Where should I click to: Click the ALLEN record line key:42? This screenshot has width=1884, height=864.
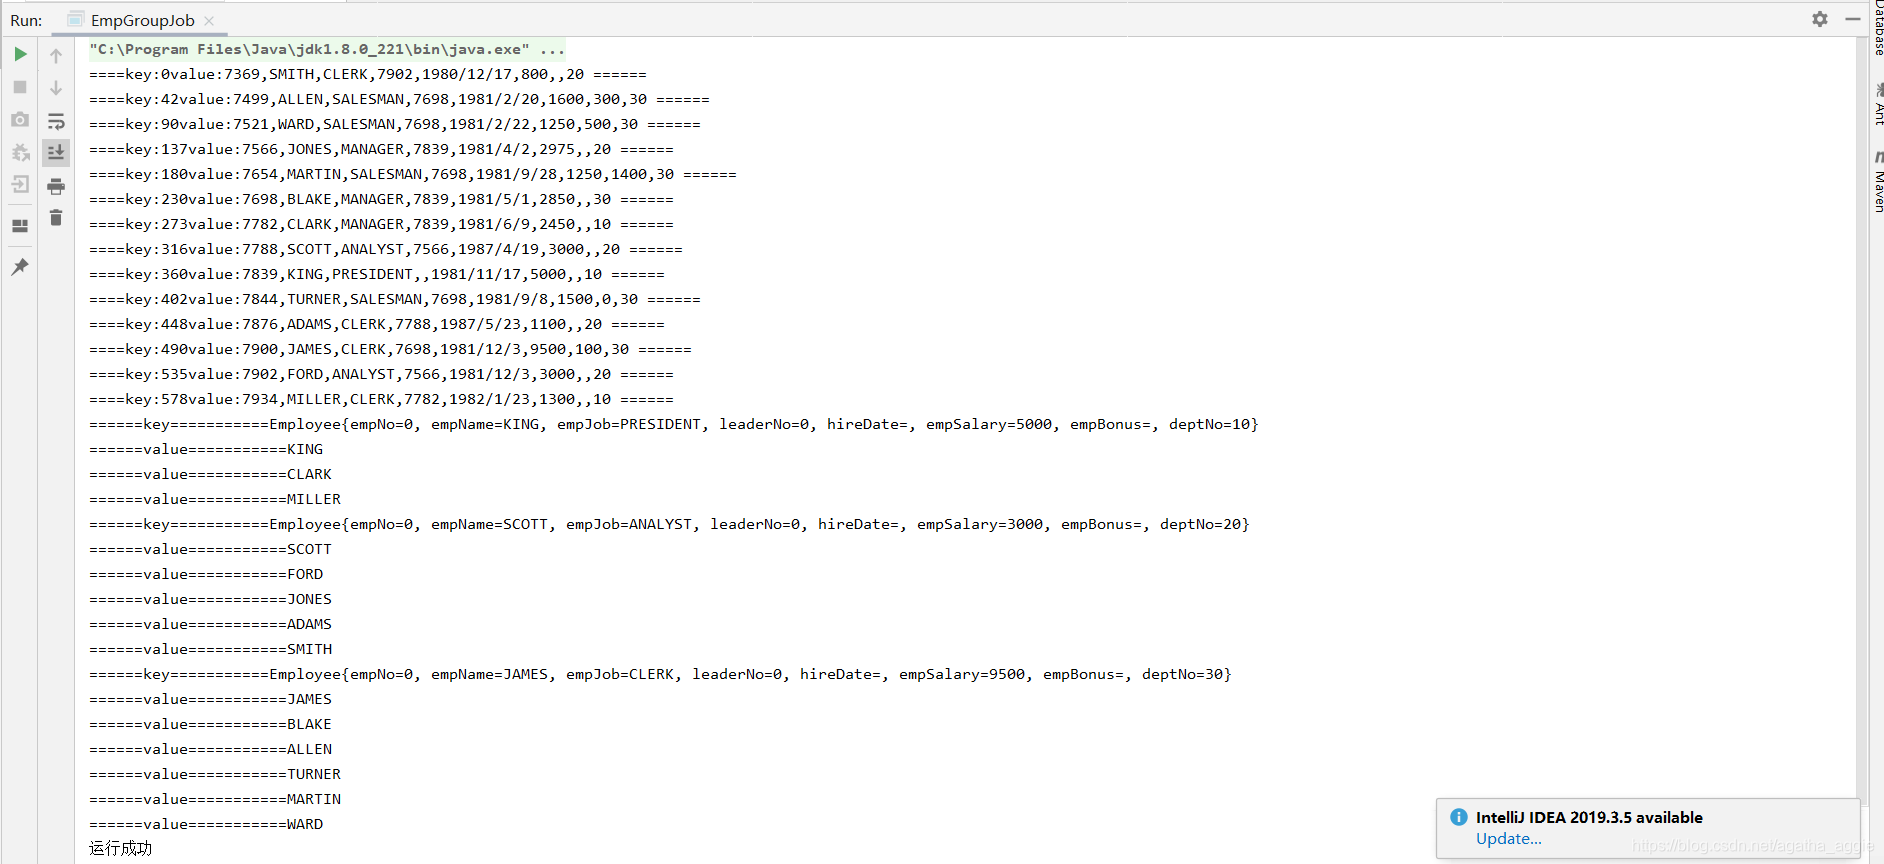coord(399,99)
